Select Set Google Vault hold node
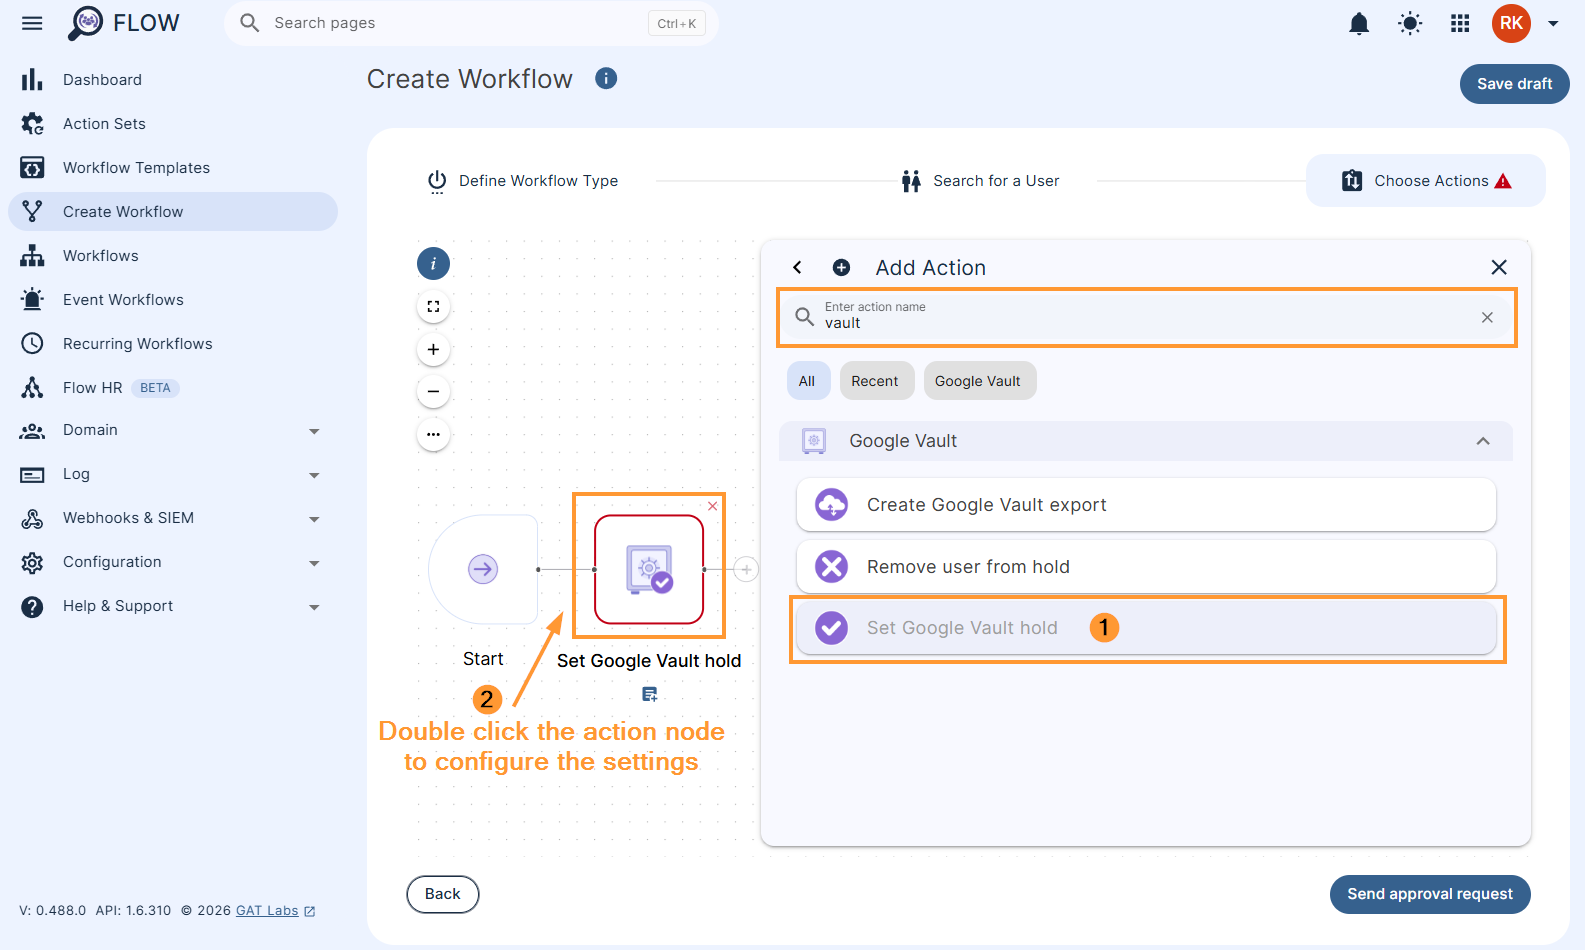The height and width of the screenshot is (950, 1585). [x=649, y=569]
